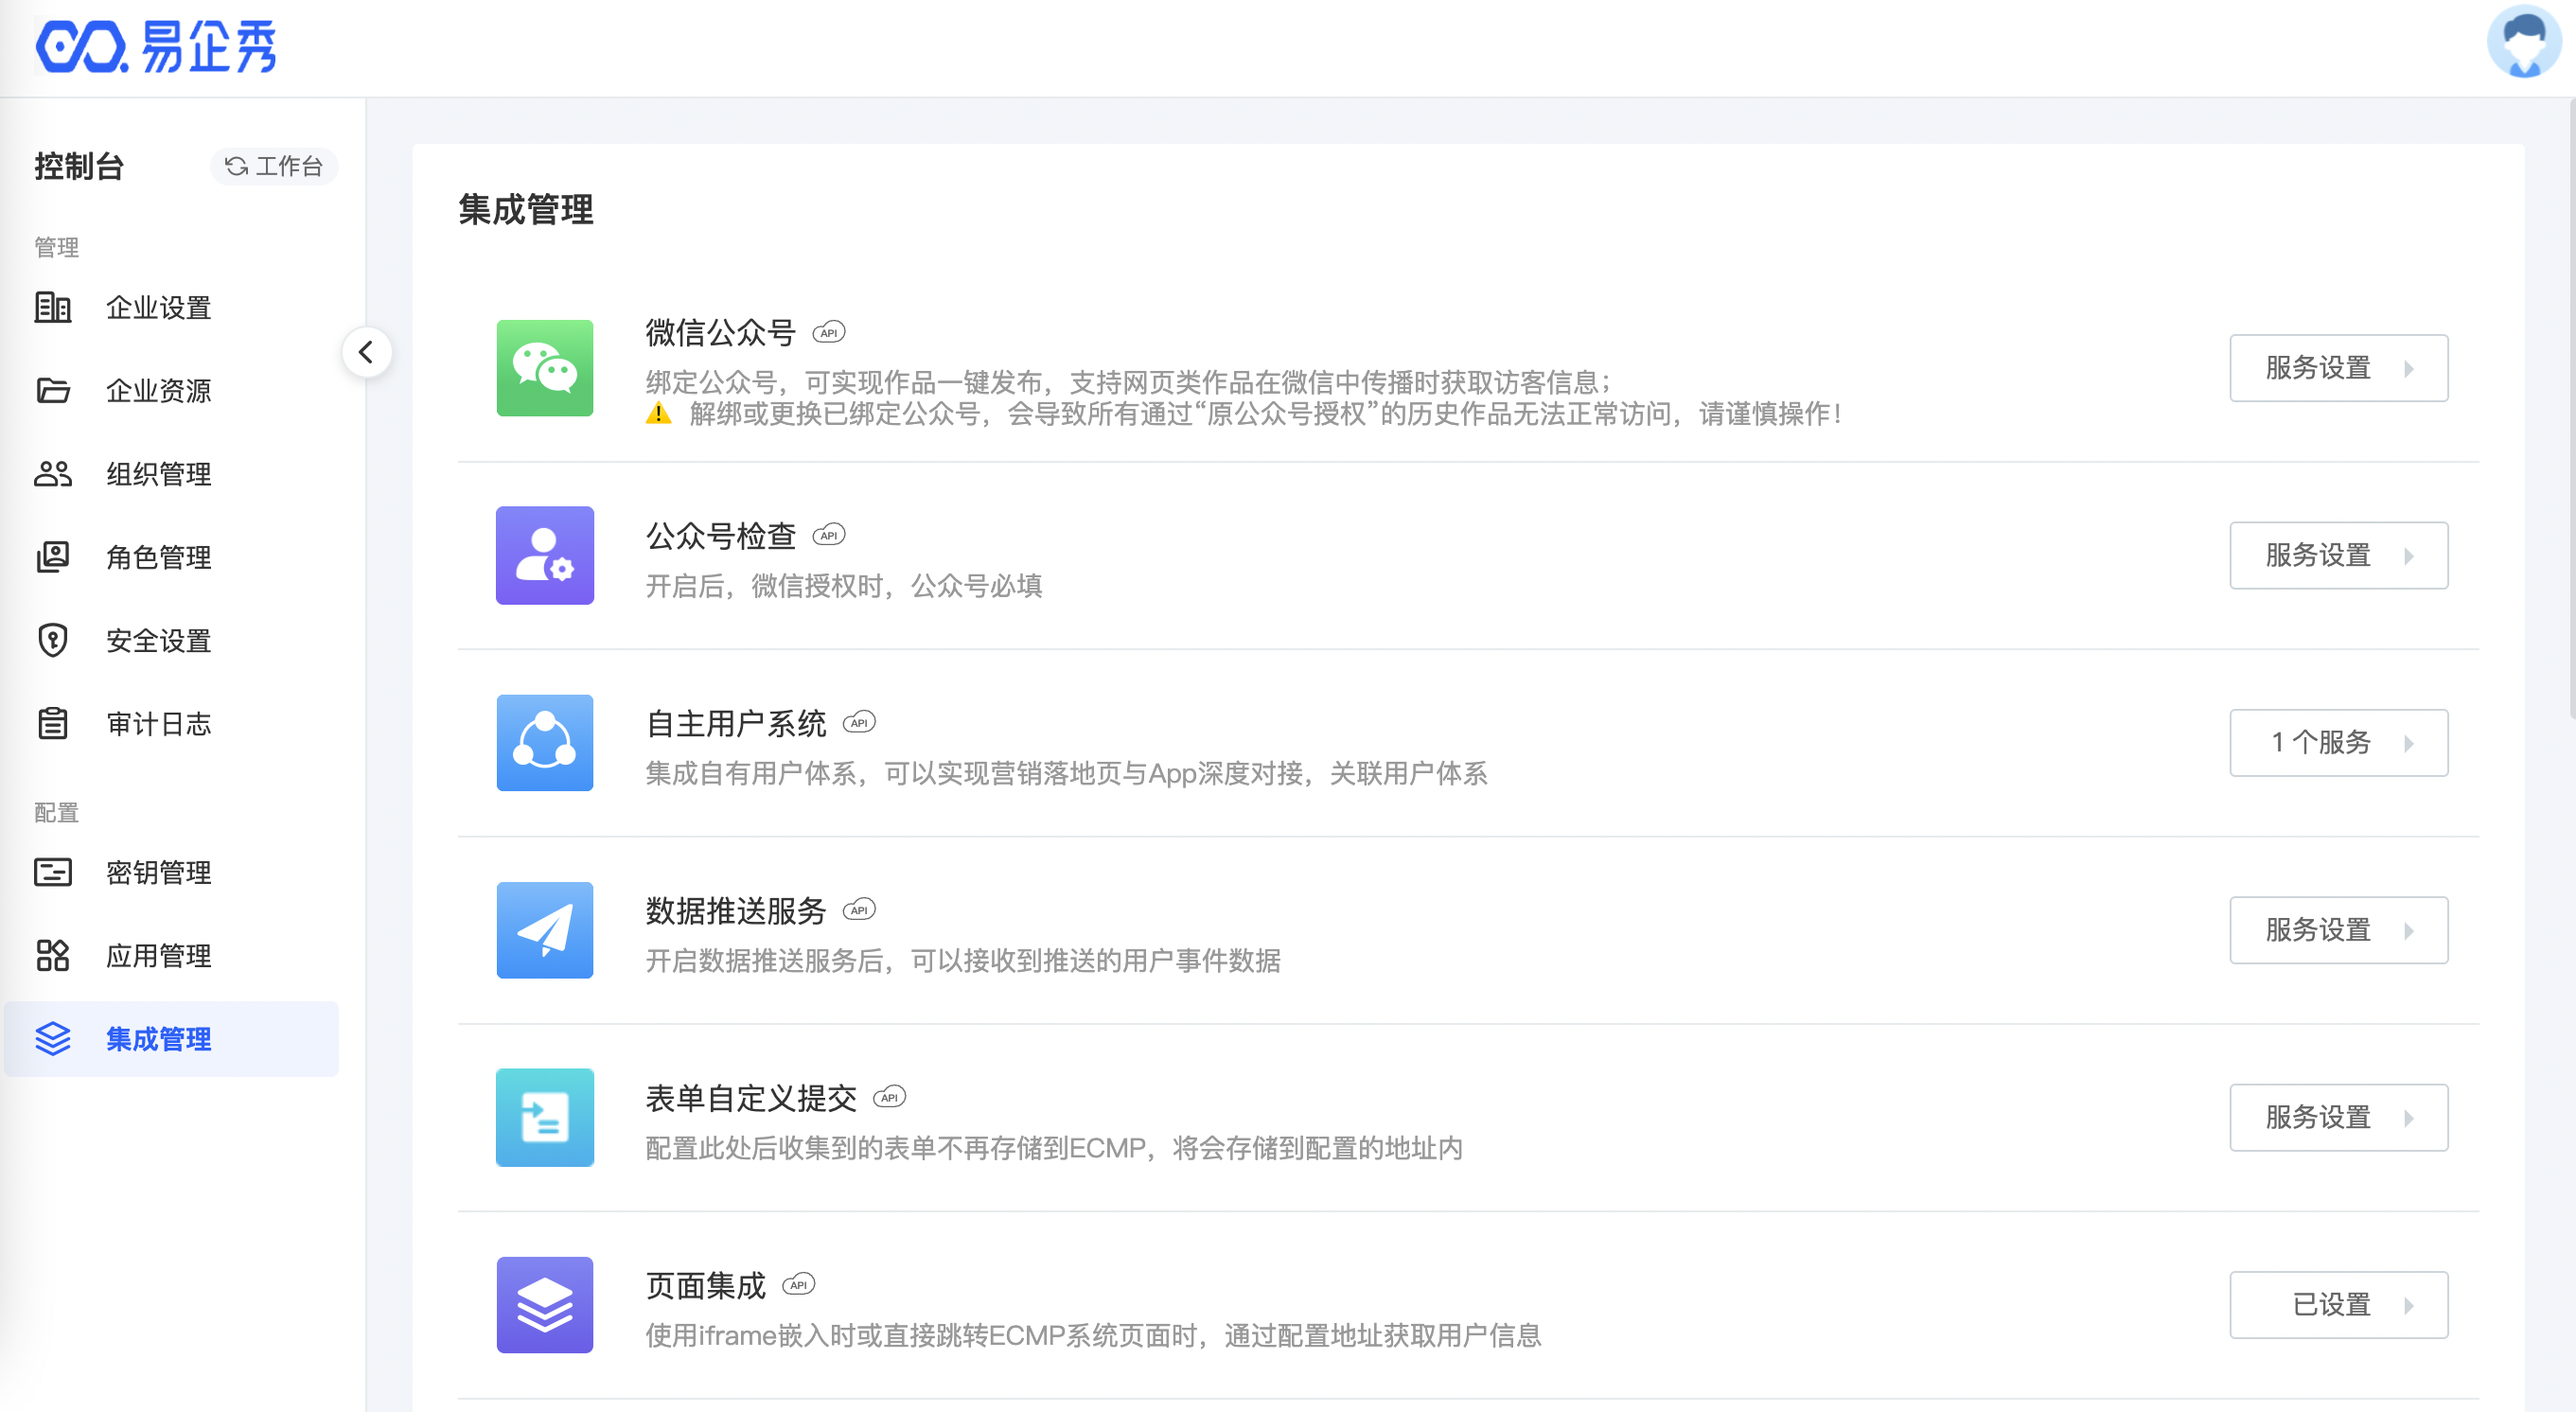Open the 1 个服务 button for 自主用户系统
2576x1412 pixels.
2339,743
